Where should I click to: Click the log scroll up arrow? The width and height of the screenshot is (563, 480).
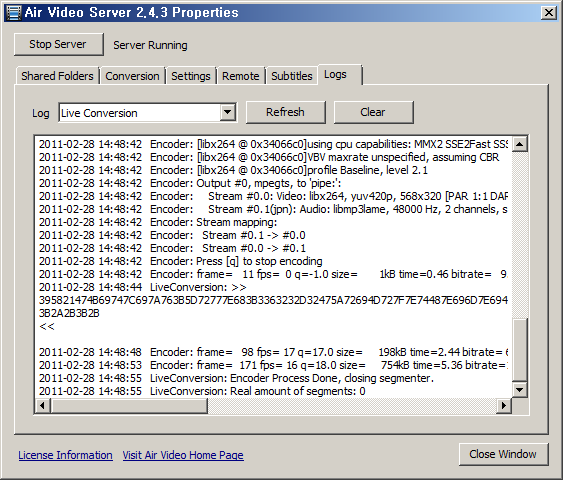point(520,144)
